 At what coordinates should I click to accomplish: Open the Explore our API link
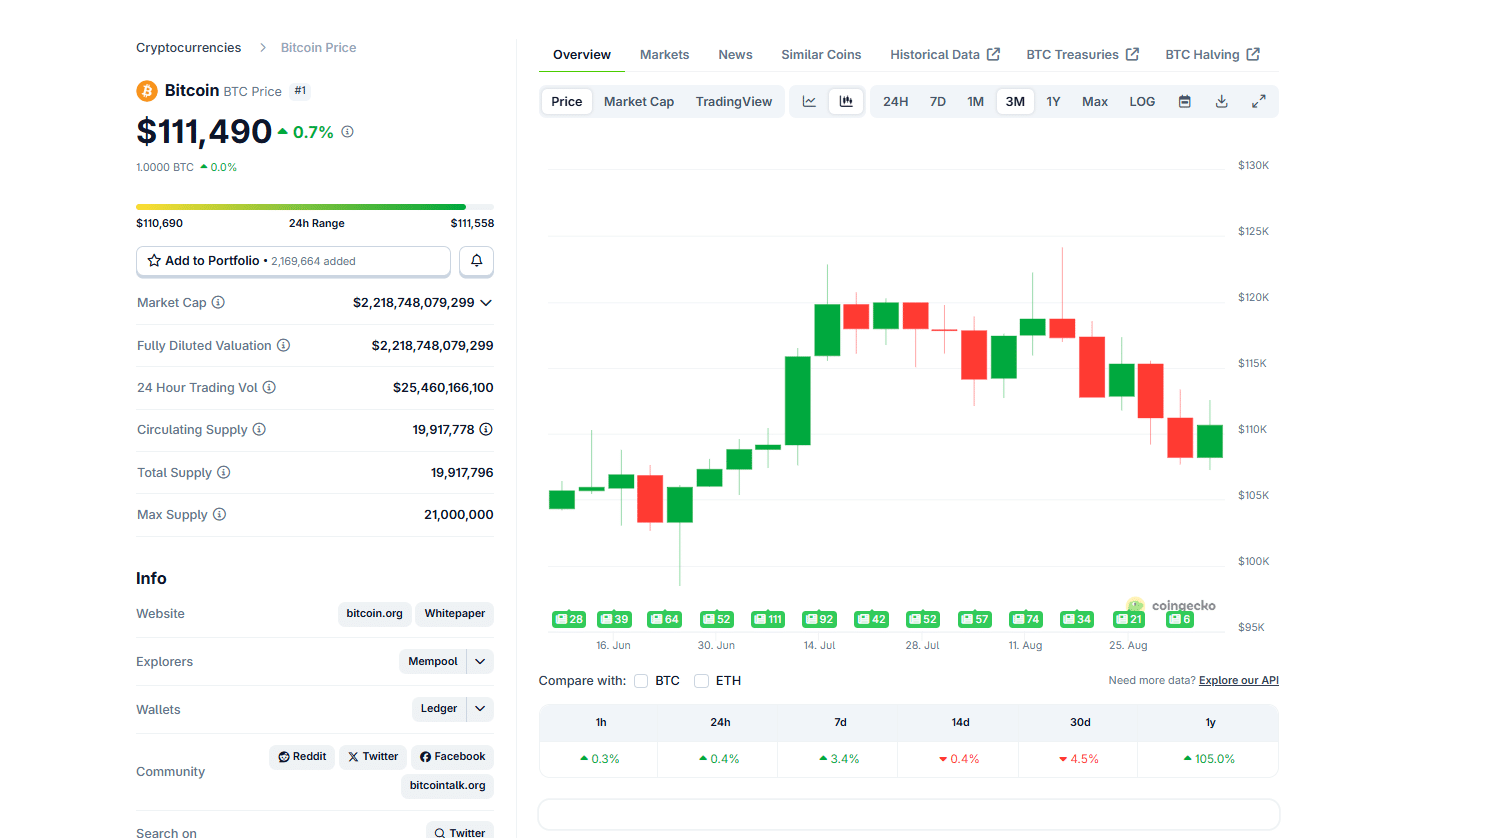pyautogui.click(x=1238, y=680)
